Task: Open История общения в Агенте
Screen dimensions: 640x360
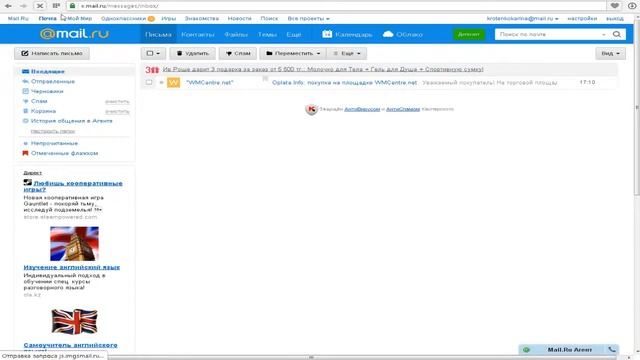Action: point(71,121)
